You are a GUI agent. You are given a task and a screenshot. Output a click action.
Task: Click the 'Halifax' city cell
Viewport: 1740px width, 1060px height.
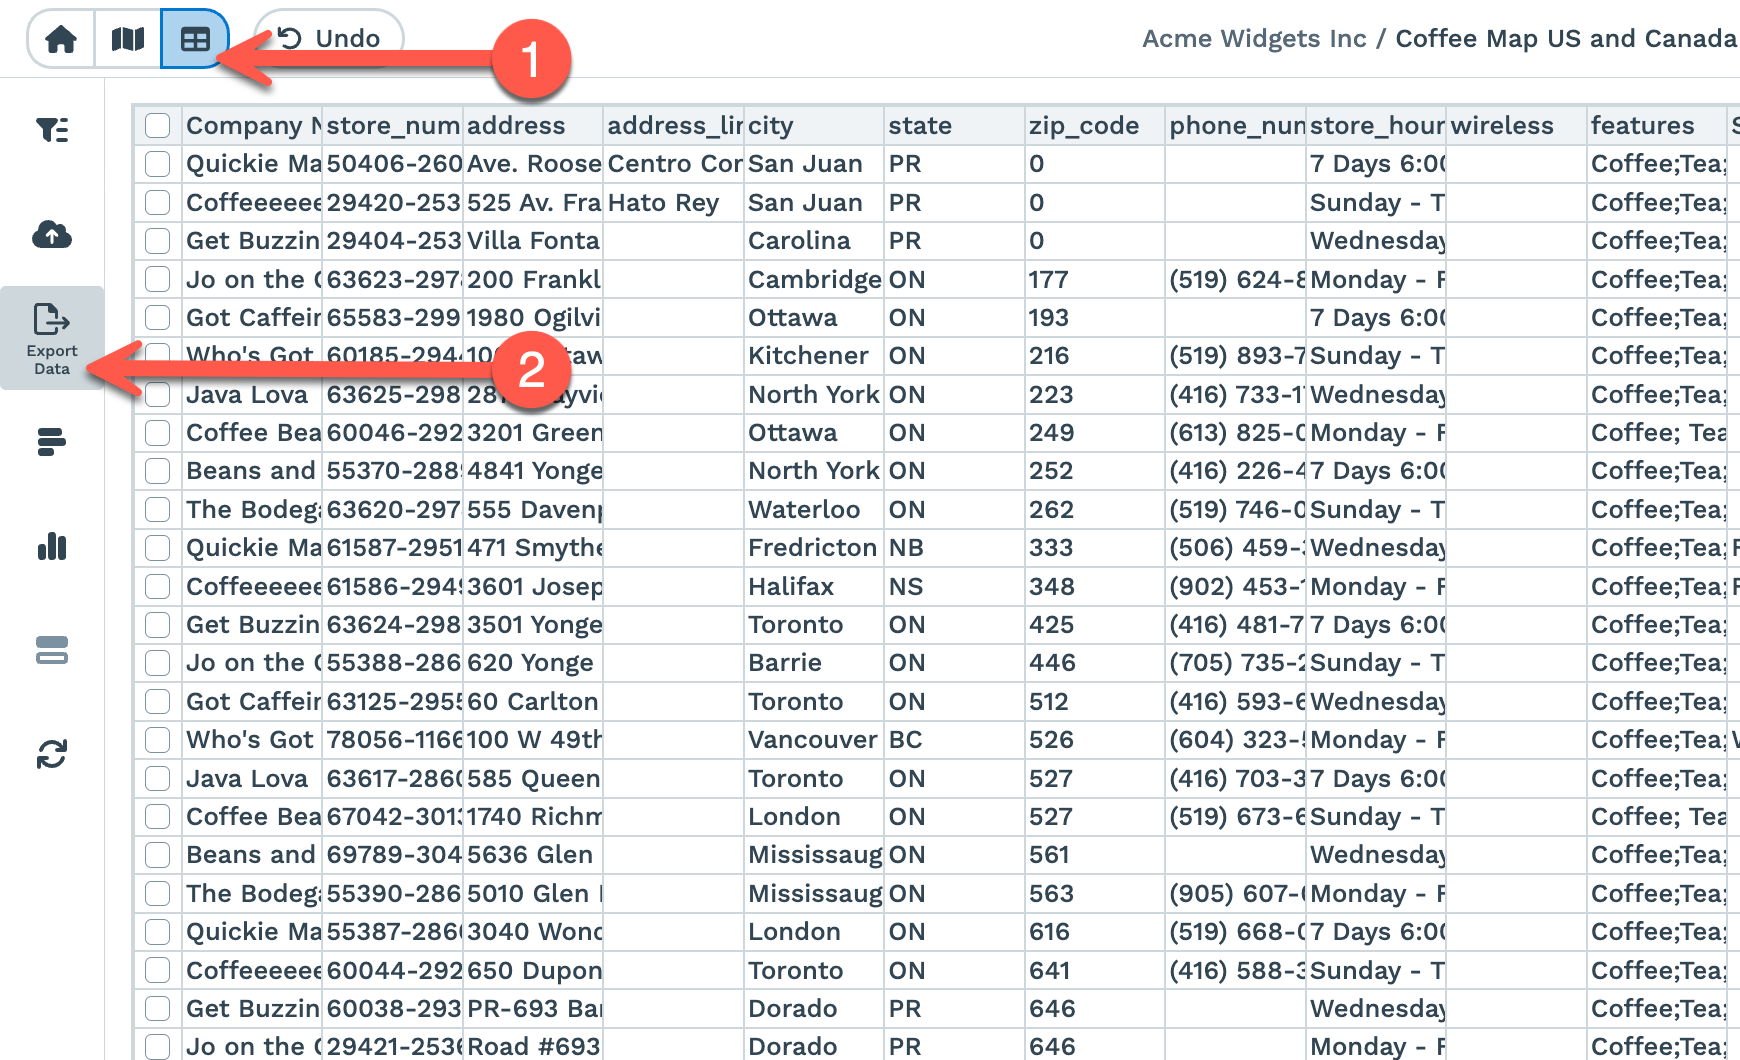[x=814, y=587]
